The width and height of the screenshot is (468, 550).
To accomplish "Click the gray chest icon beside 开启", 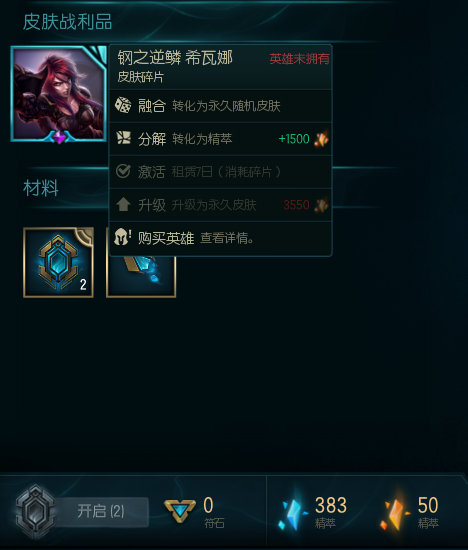I will coord(35,511).
